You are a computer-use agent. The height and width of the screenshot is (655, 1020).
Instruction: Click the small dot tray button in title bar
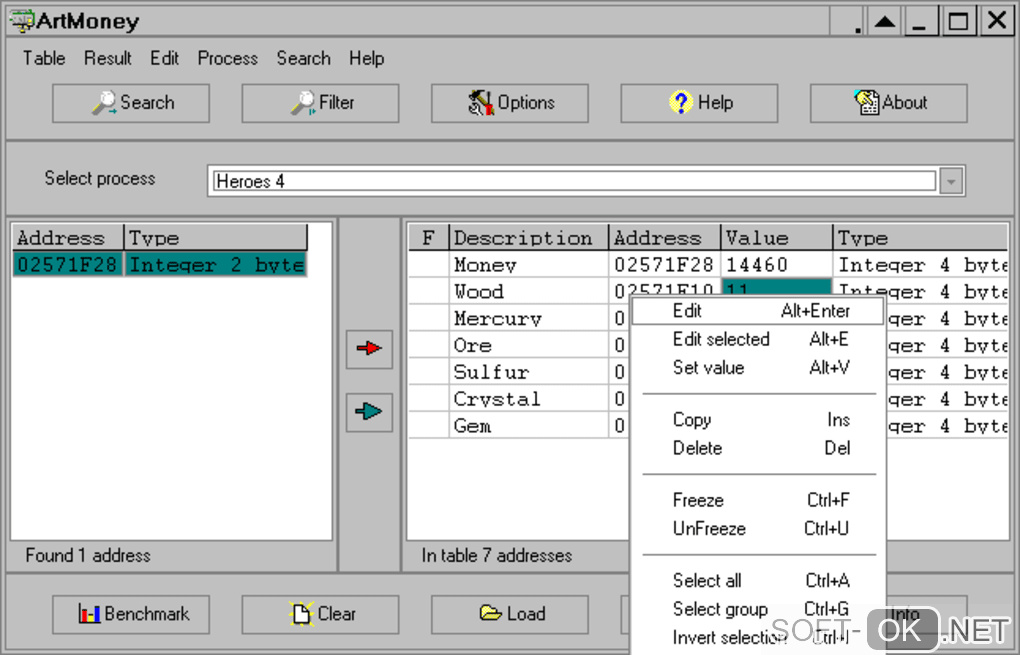pos(848,21)
